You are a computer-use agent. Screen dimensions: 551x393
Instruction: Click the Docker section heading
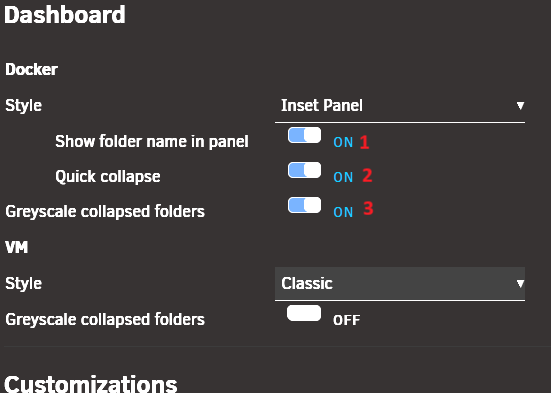(31, 69)
